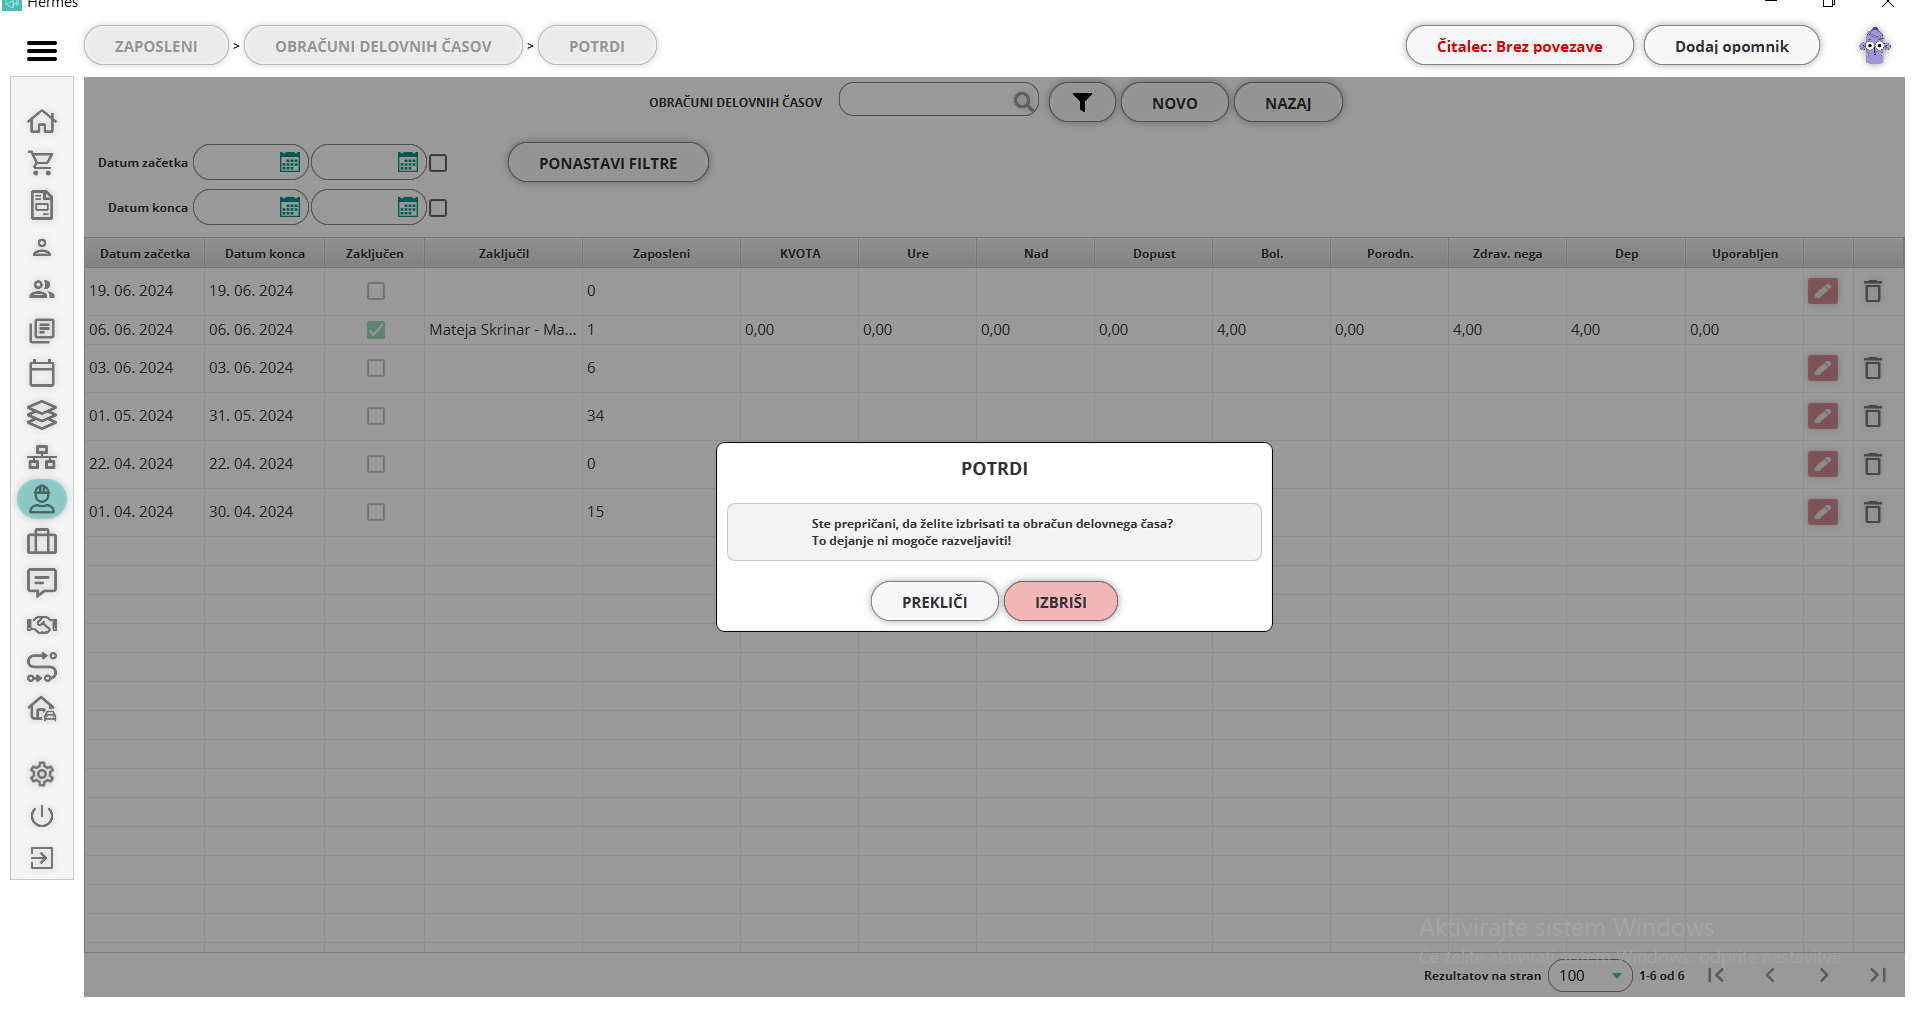Toggle the Datum začetka filter checkbox
This screenshot has width=1920, height=1014.
(x=438, y=163)
